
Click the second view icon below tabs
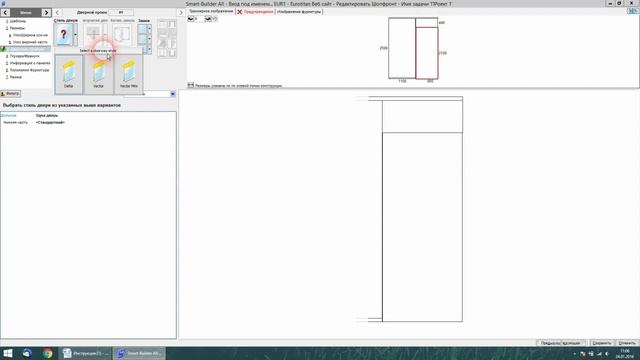[208, 19]
